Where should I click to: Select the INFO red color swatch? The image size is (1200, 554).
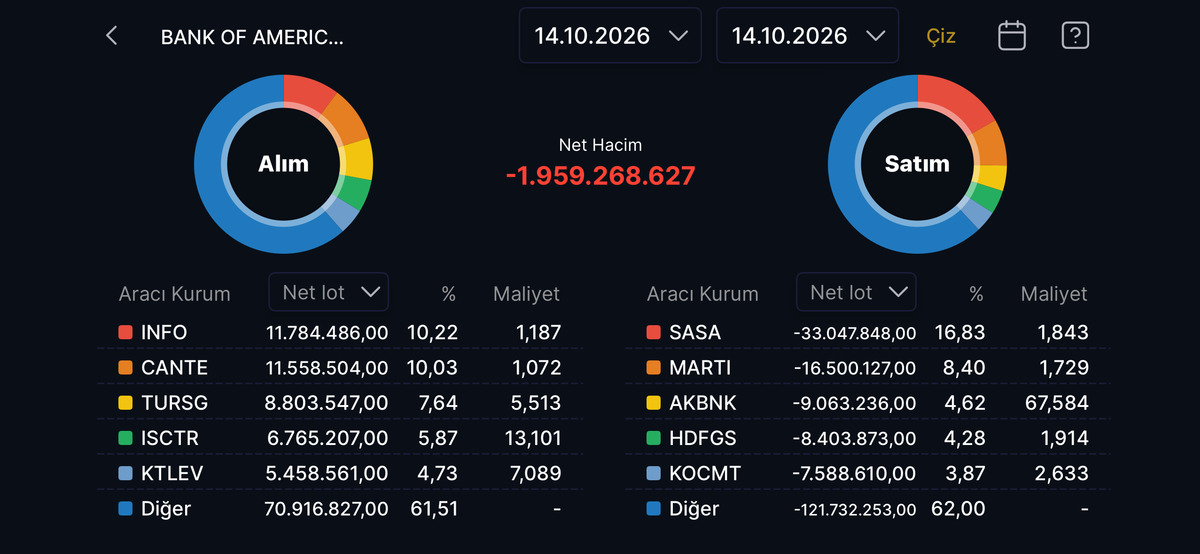coord(125,332)
